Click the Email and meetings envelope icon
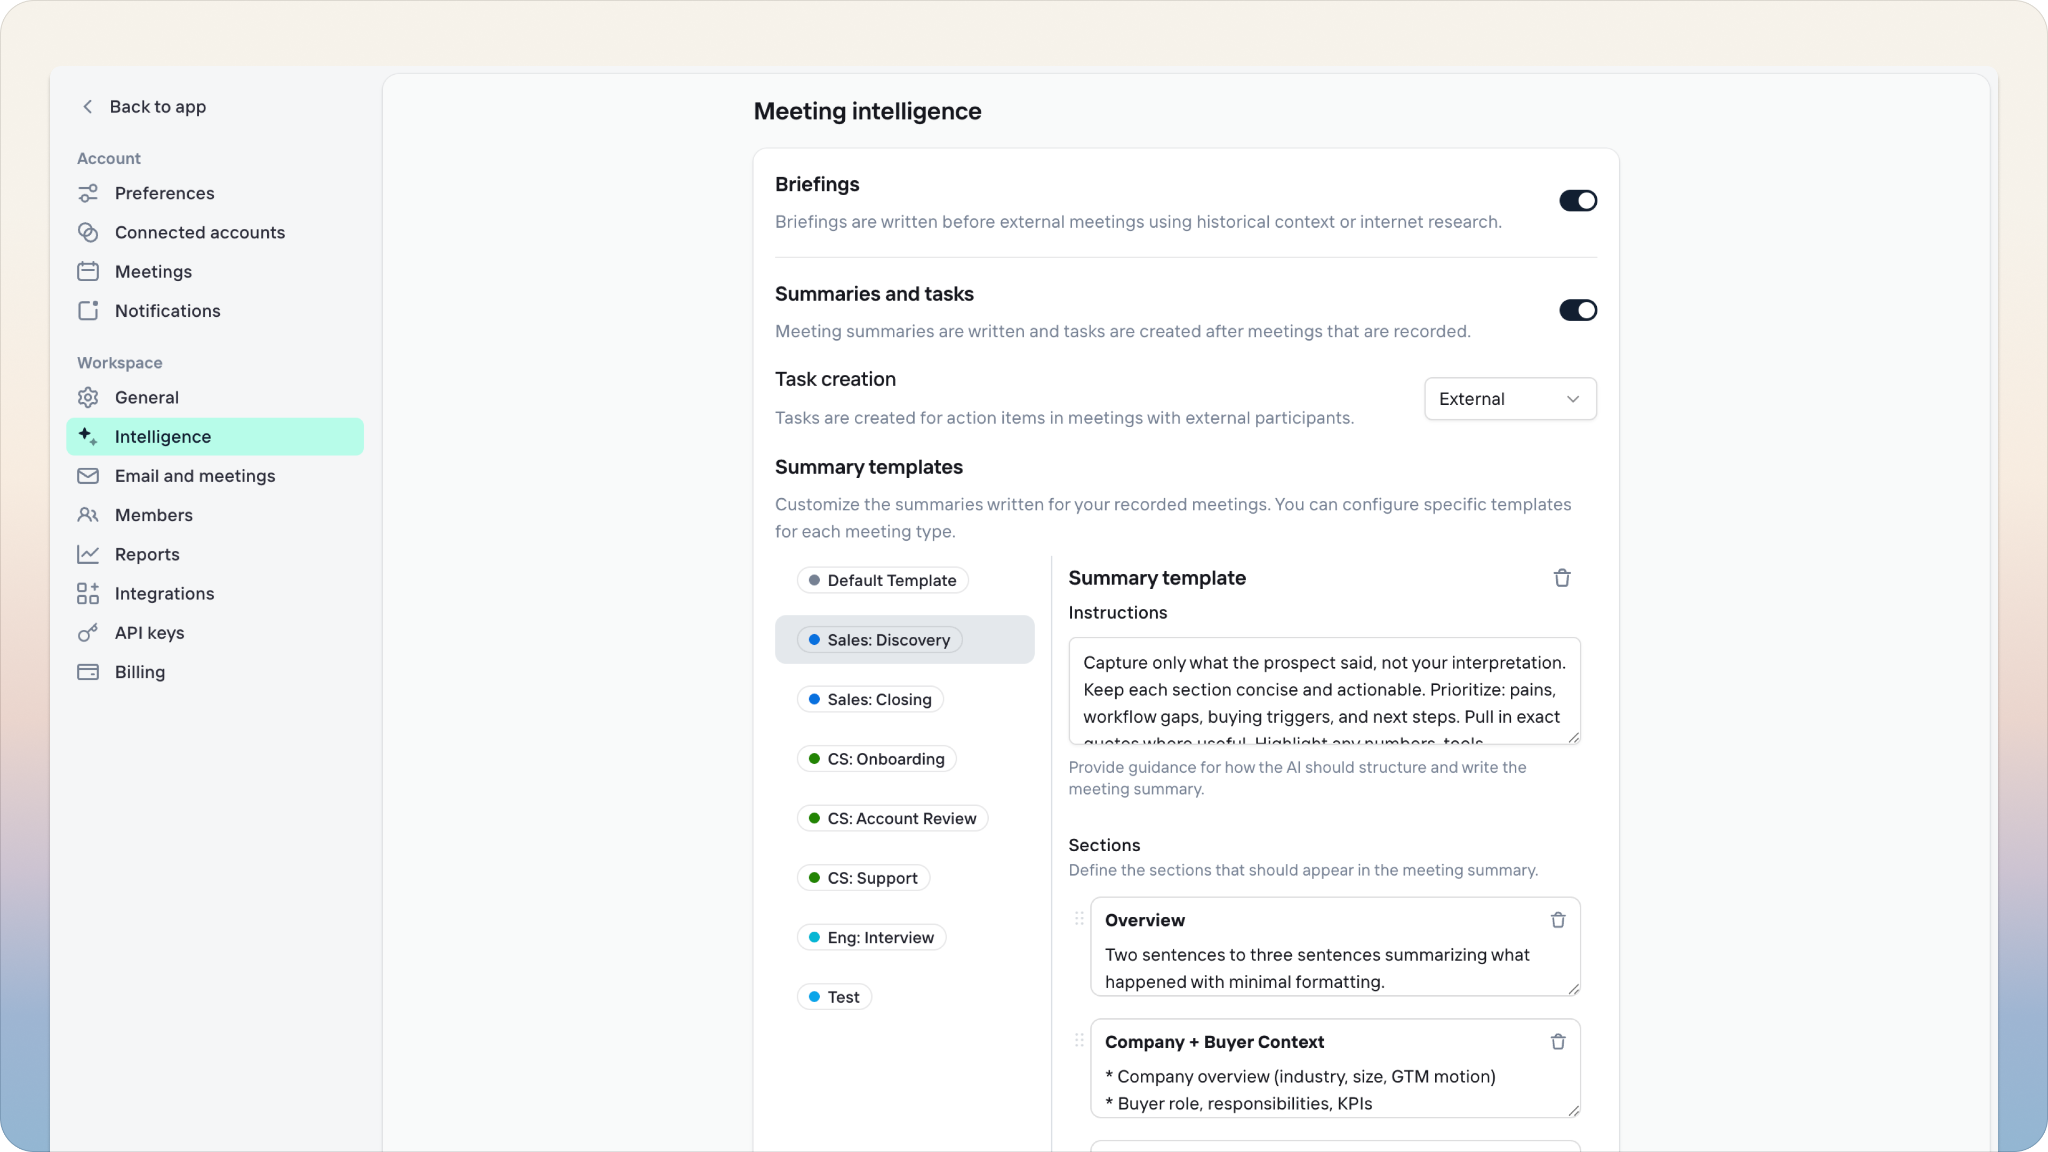The width and height of the screenshot is (2048, 1152). [x=88, y=476]
